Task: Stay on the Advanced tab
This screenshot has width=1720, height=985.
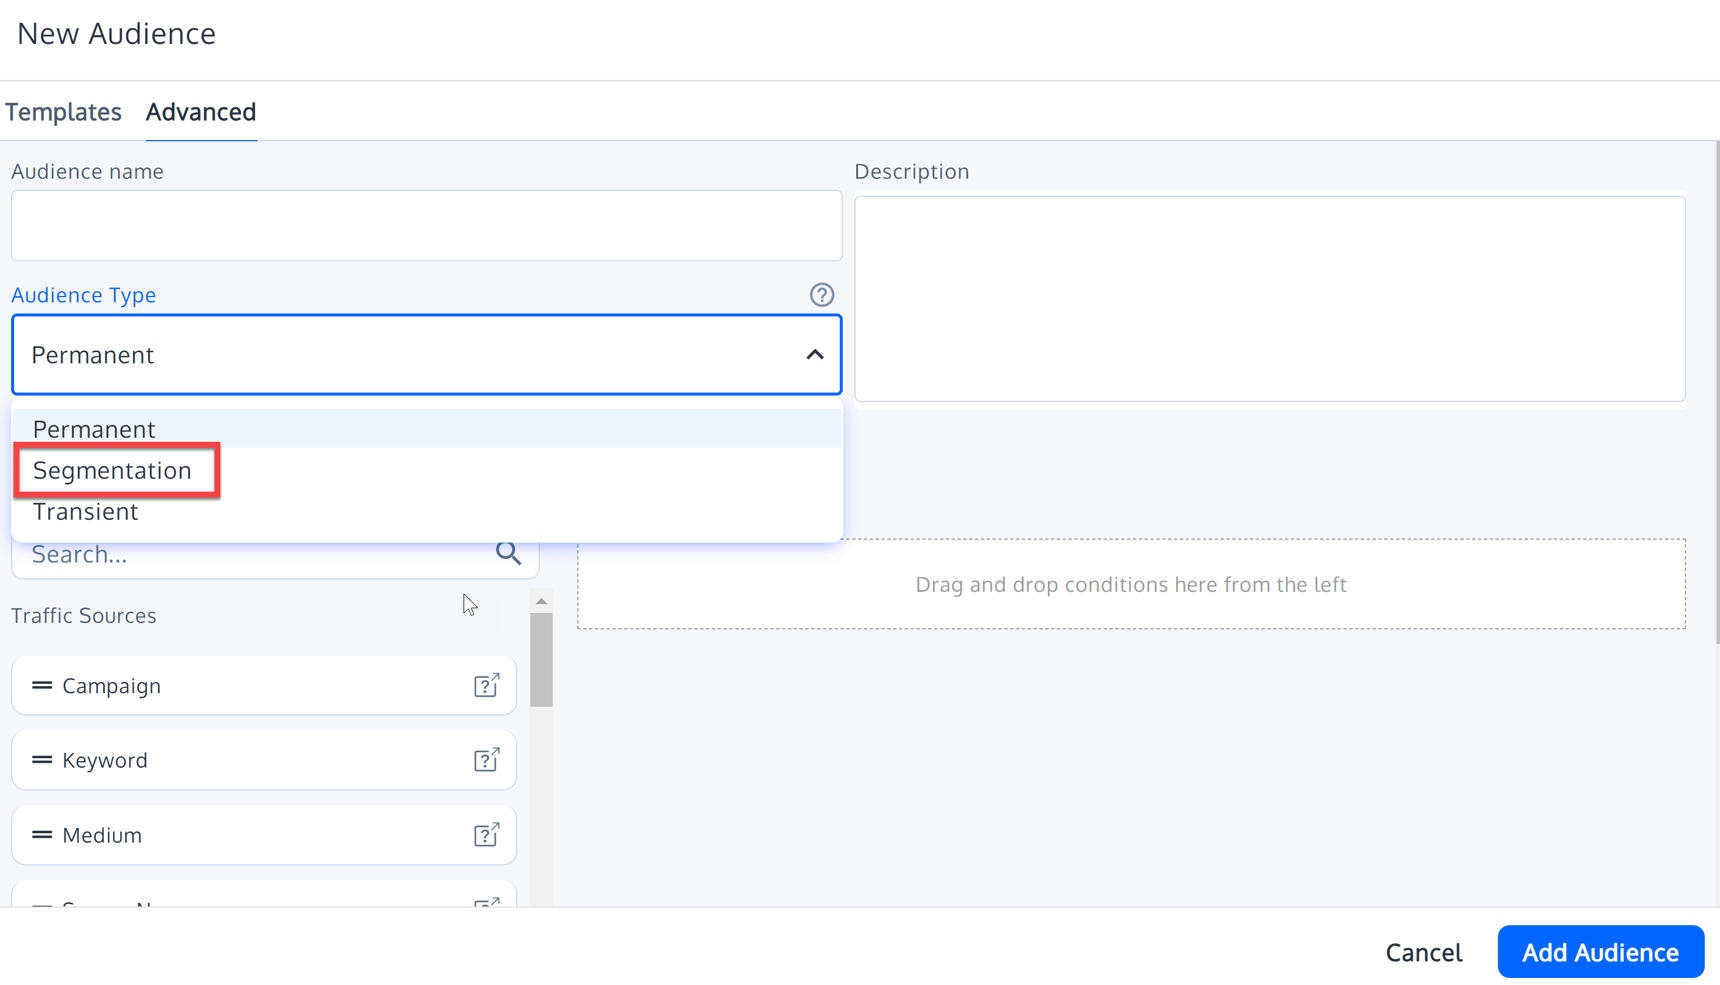Action: 200,112
